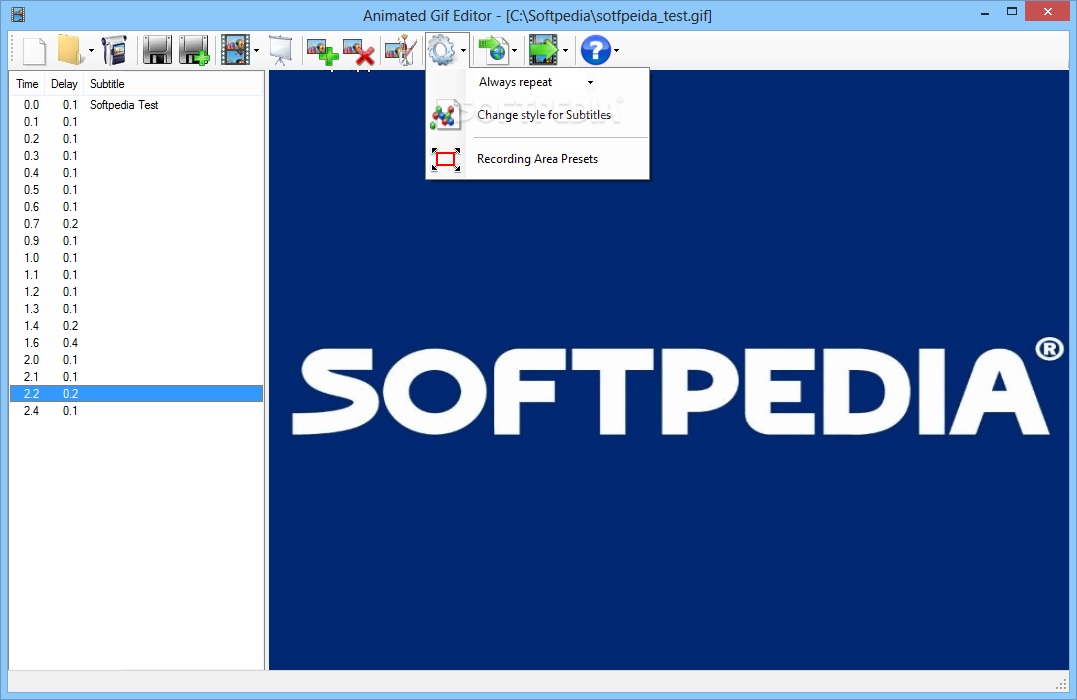Select the frame at time 1.3
Image resolution: width=1077 pixels, height=700 pixels.
pos(137,309)
